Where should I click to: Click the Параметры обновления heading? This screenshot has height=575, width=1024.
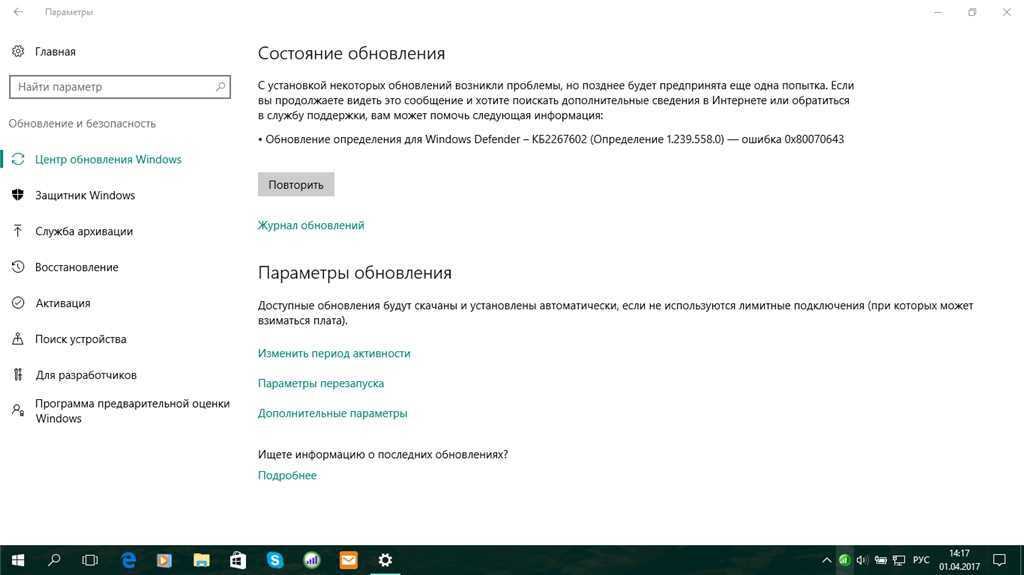(x=355, y=272)
